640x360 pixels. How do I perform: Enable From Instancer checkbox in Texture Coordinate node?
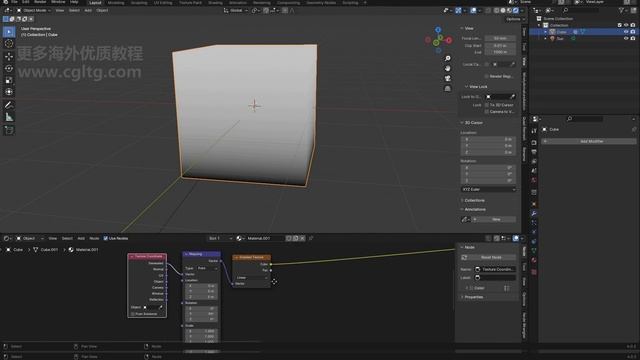pos(133,314)
